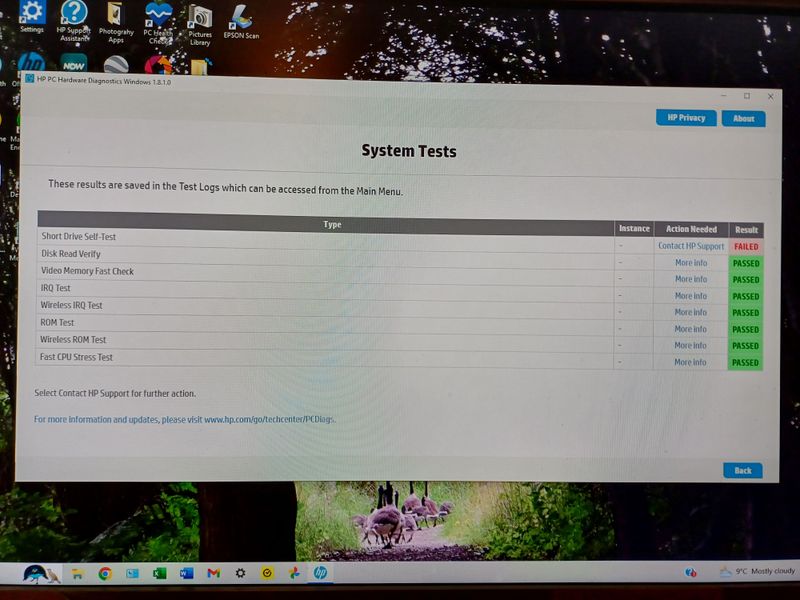Click the Result column header
Screen dimensions: 800x600
[x=746, y=230]
